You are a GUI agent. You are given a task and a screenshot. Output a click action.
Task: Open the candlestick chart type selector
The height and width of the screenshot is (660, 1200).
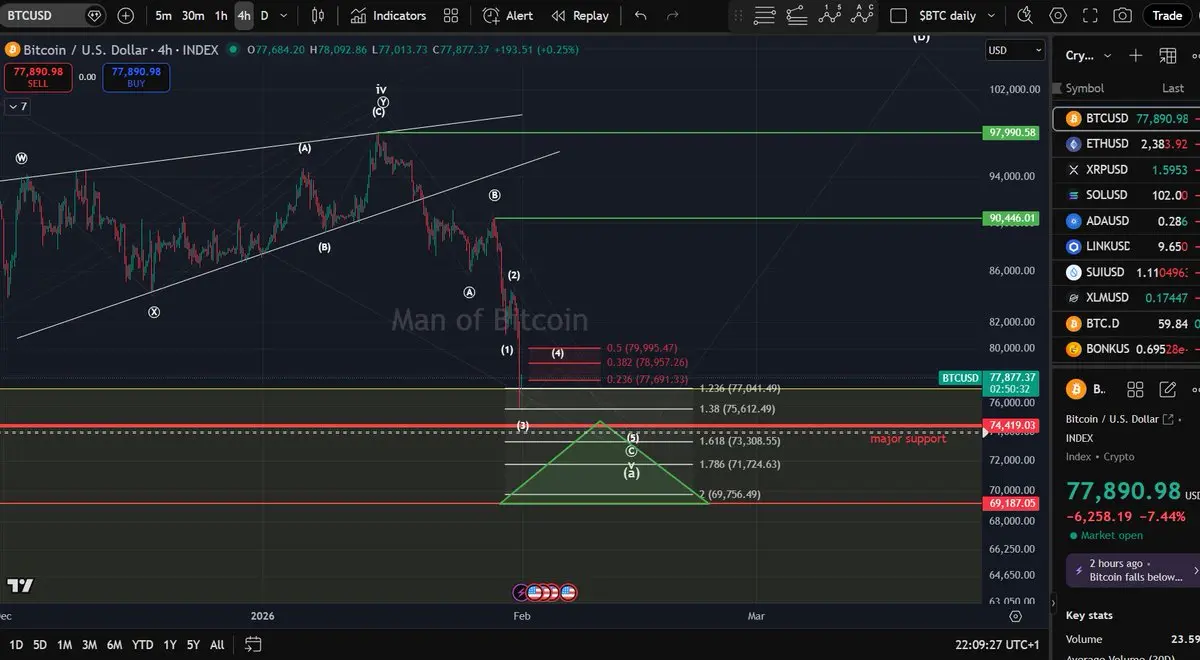318,15
